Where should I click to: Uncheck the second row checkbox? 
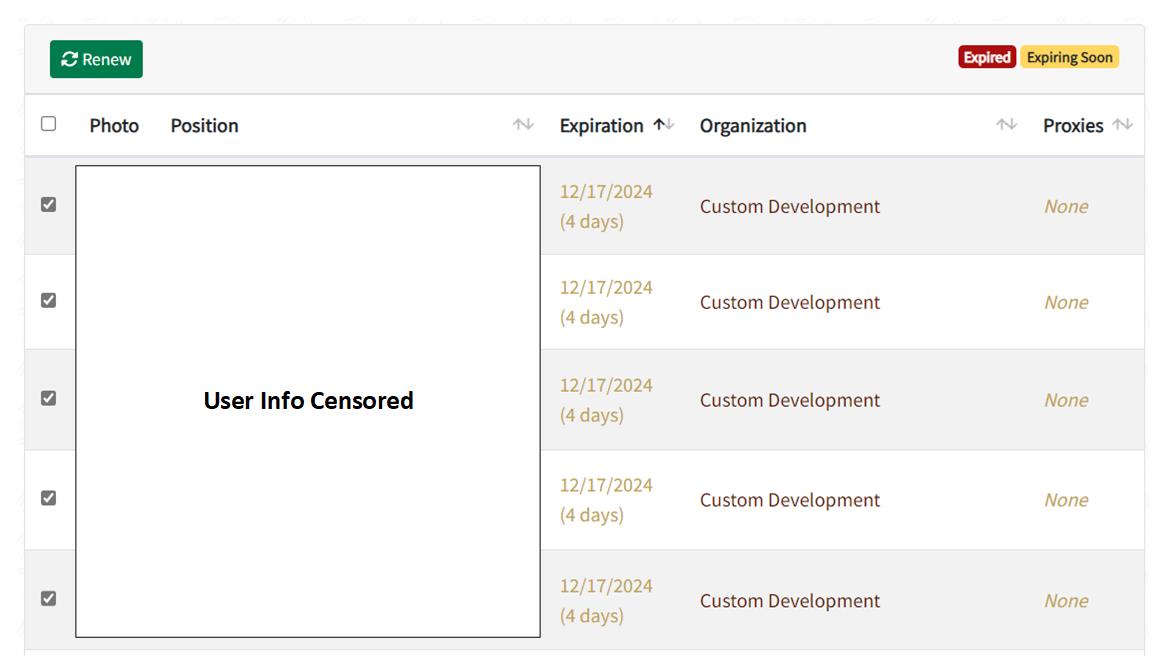tap(48, 300)
